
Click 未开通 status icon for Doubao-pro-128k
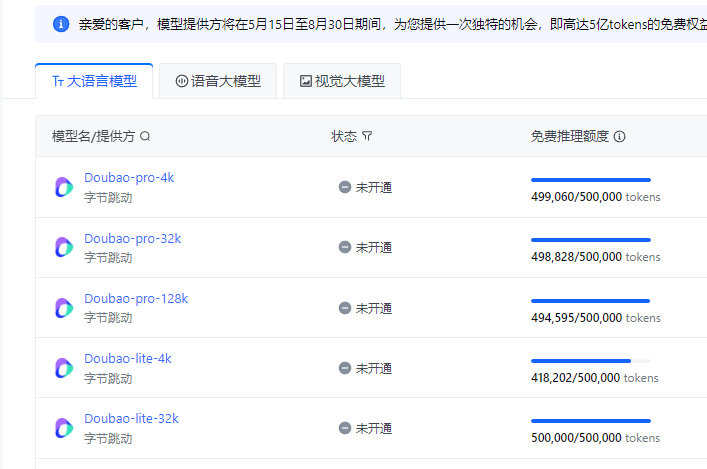tap(345, 308)
